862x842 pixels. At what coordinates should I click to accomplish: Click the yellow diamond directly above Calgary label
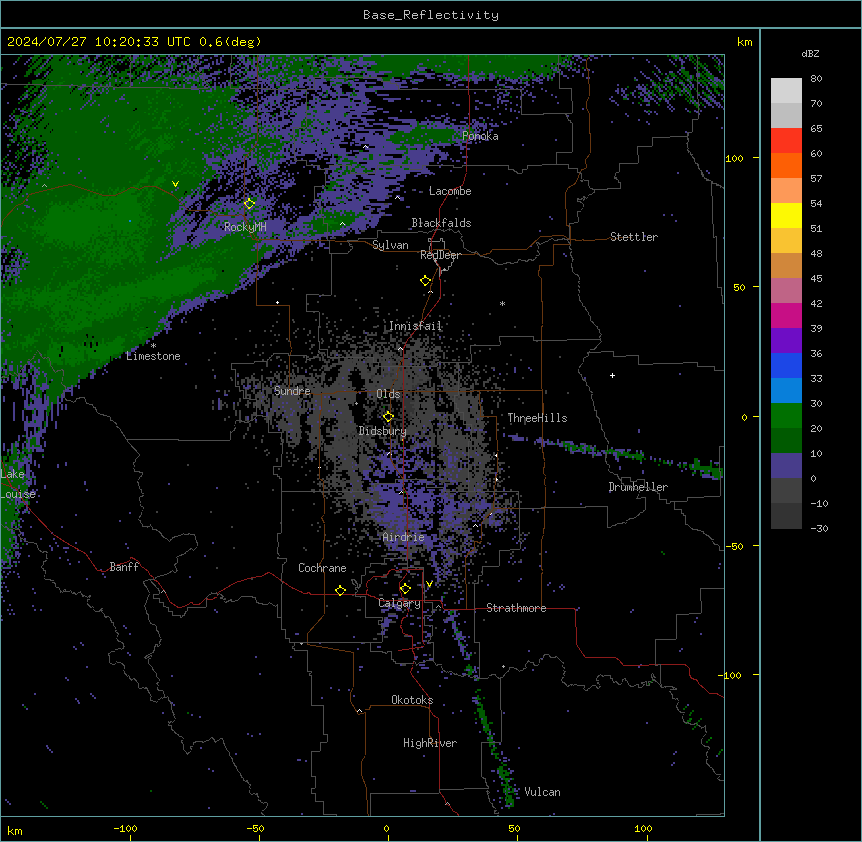pyautogui.click(x=405, y=589)
